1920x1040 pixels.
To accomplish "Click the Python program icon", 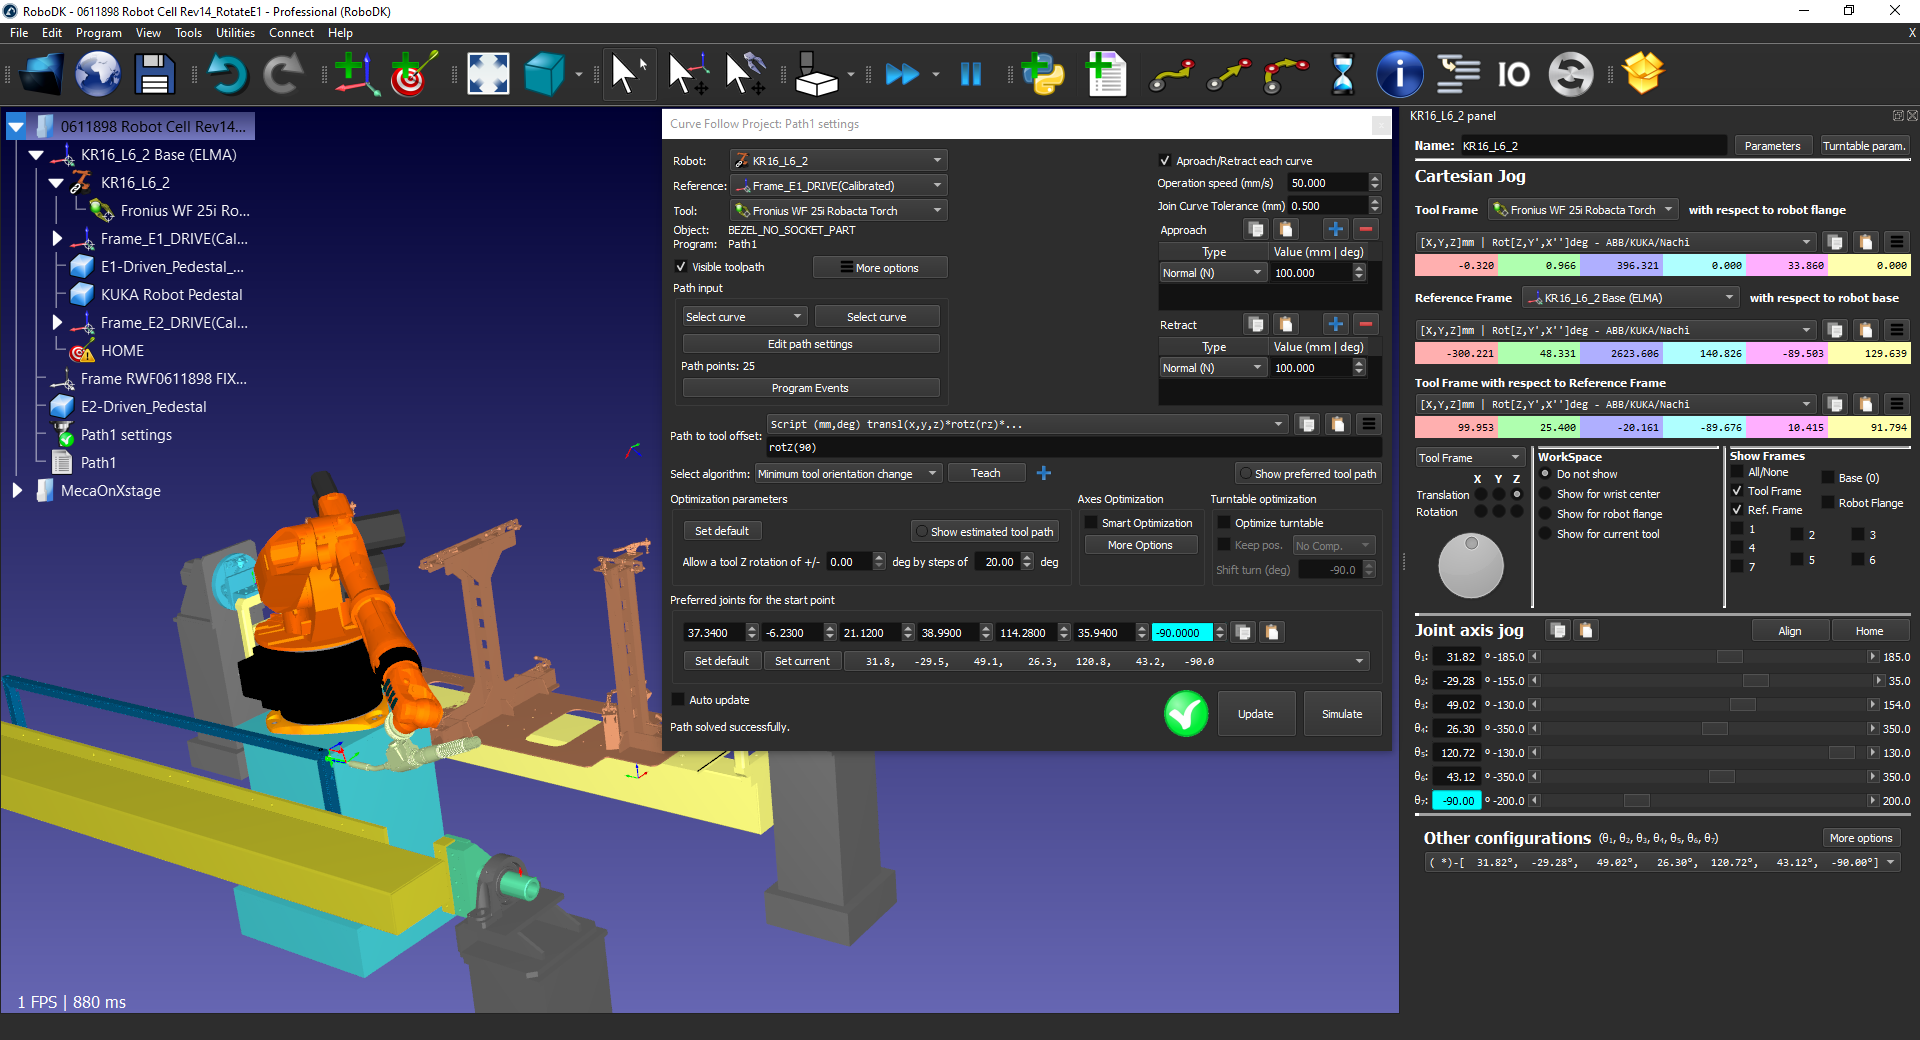I will pos(1044,75).
